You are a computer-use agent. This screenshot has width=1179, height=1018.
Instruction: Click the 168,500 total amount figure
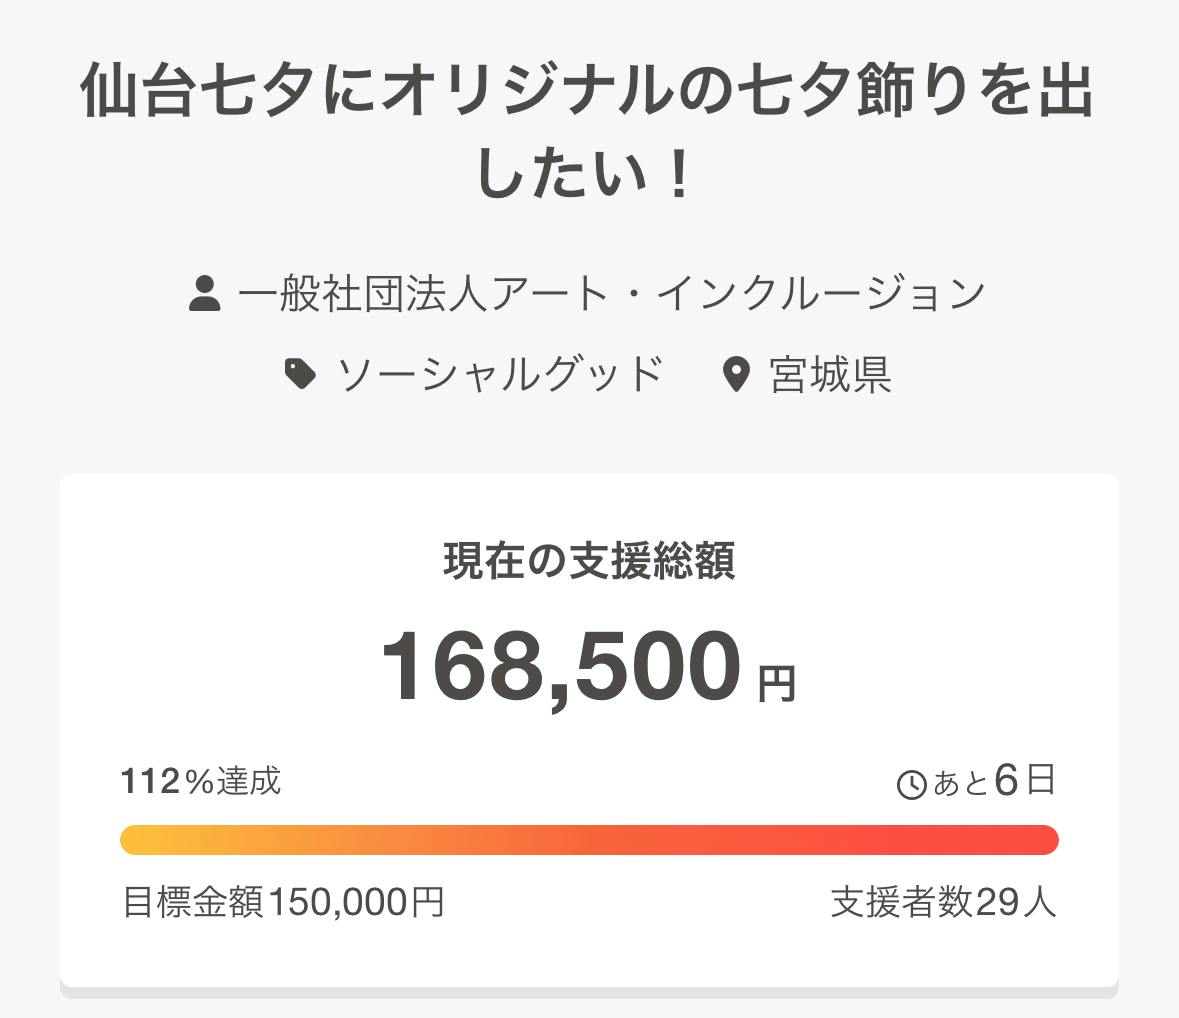click(561, 667)
